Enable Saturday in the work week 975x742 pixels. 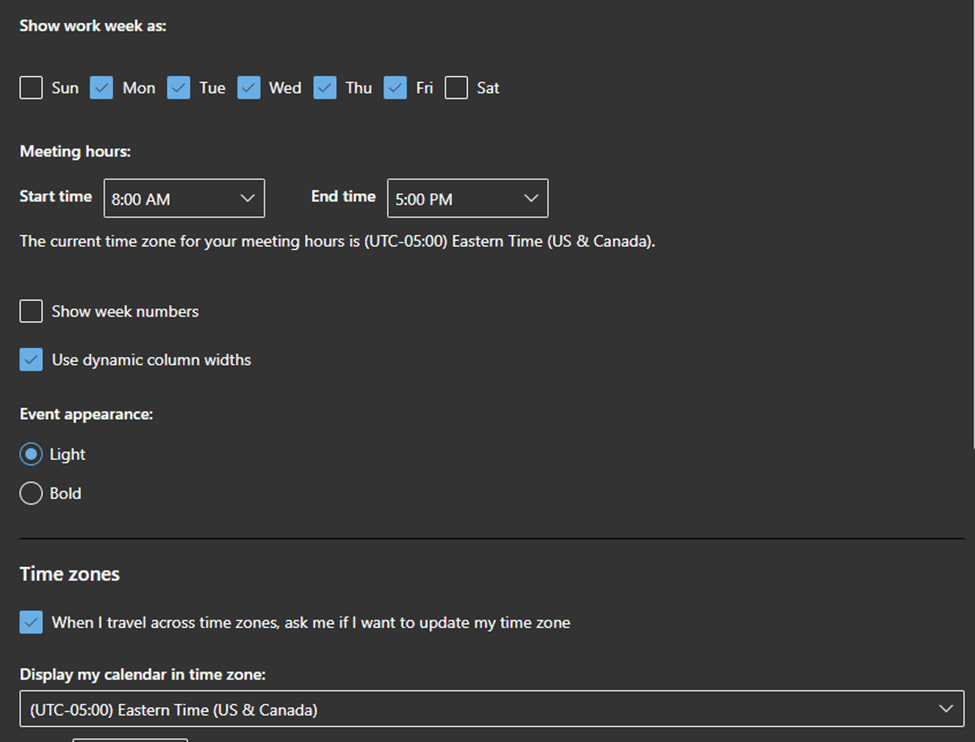(456, 88)
